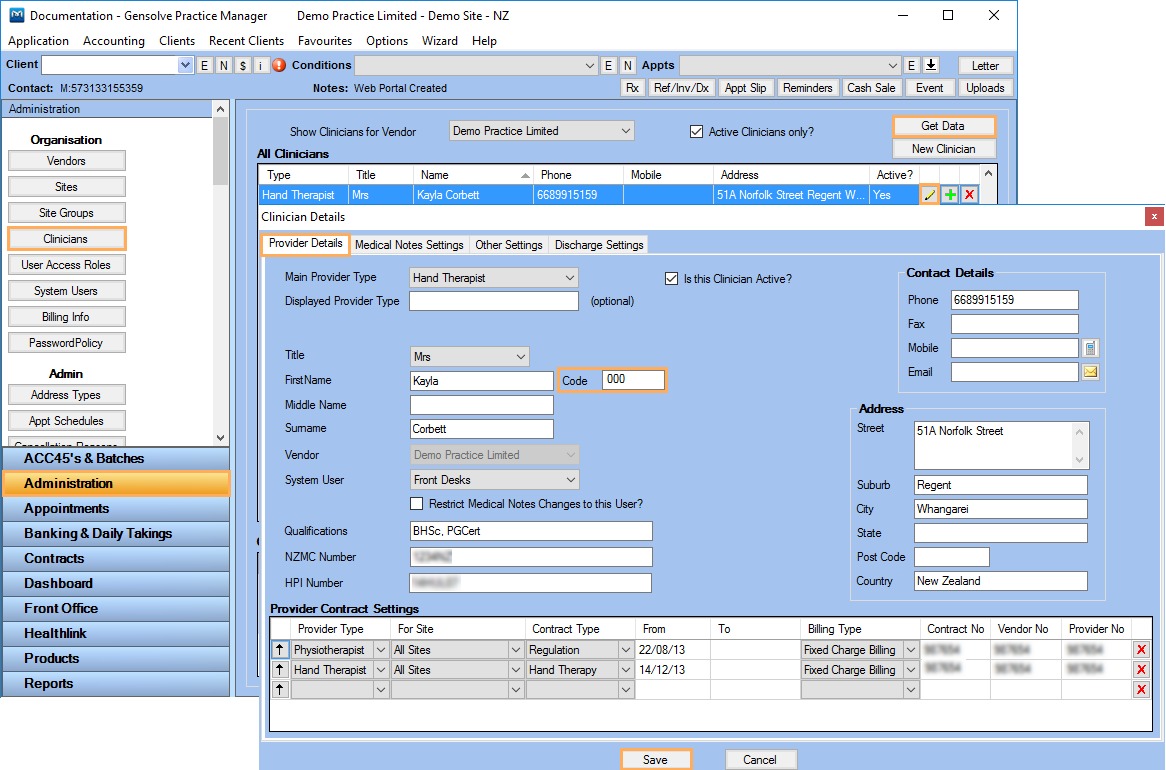Viewport: 1166px width, 770px height.
Task: Toggle the Active Clinicians only checkbox
Action: click(x=697, y=132)
